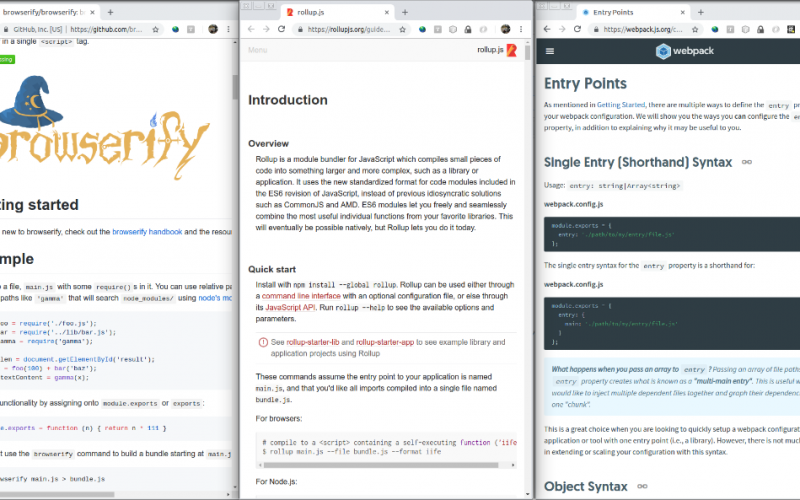Open the profile avatar in the GitHub window
Screen dimensions: 800x500
[213, 30]
